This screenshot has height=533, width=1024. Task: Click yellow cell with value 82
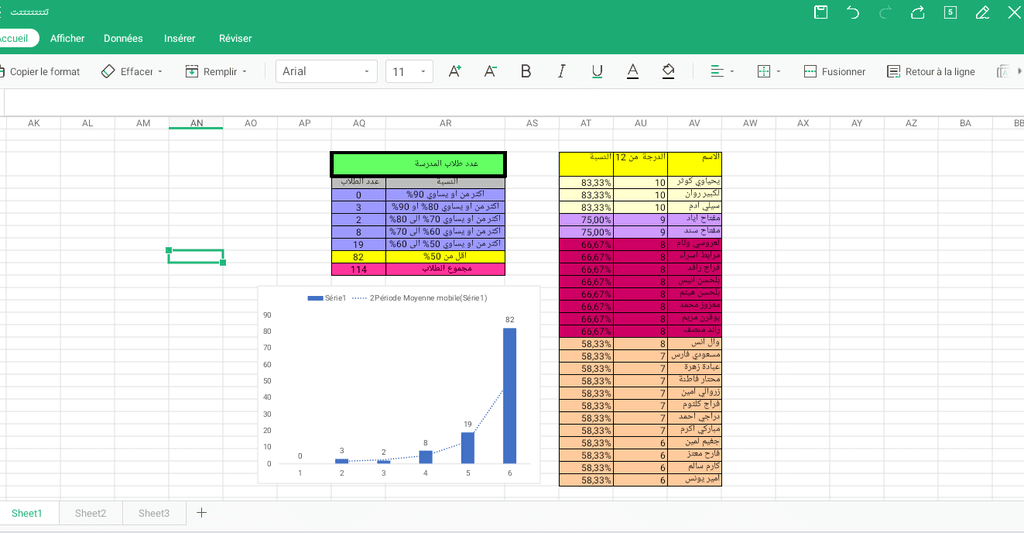pos(359,257)
